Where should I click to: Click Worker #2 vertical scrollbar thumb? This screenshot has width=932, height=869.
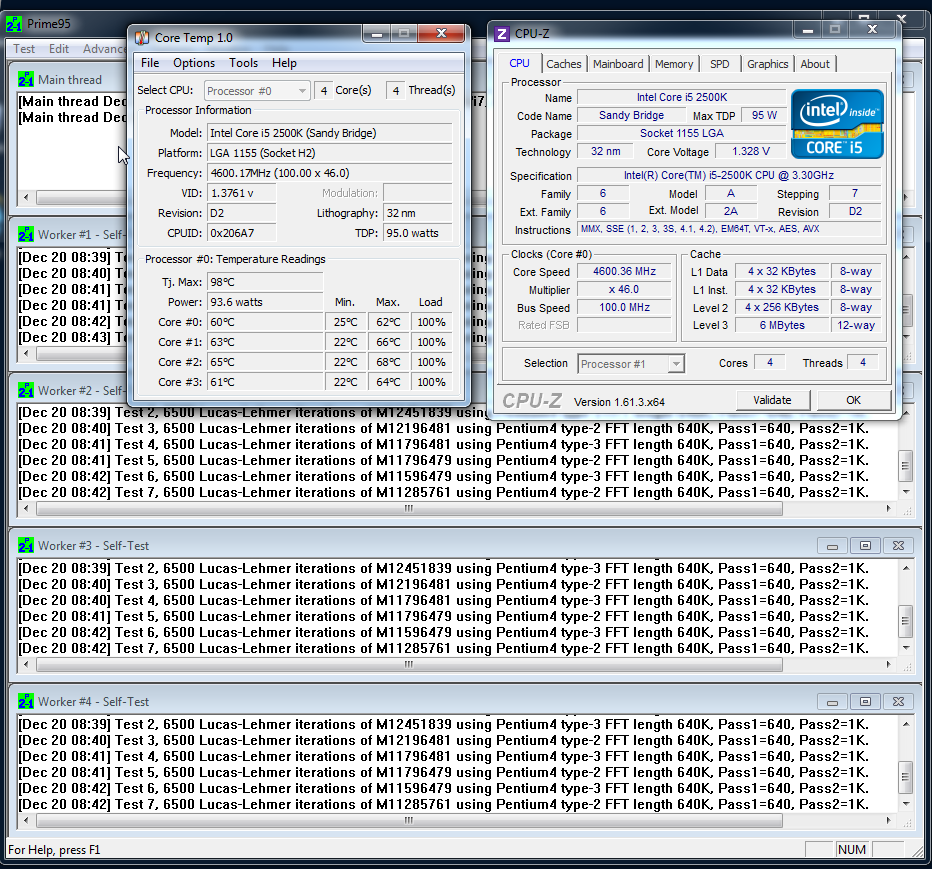(905, 465)
